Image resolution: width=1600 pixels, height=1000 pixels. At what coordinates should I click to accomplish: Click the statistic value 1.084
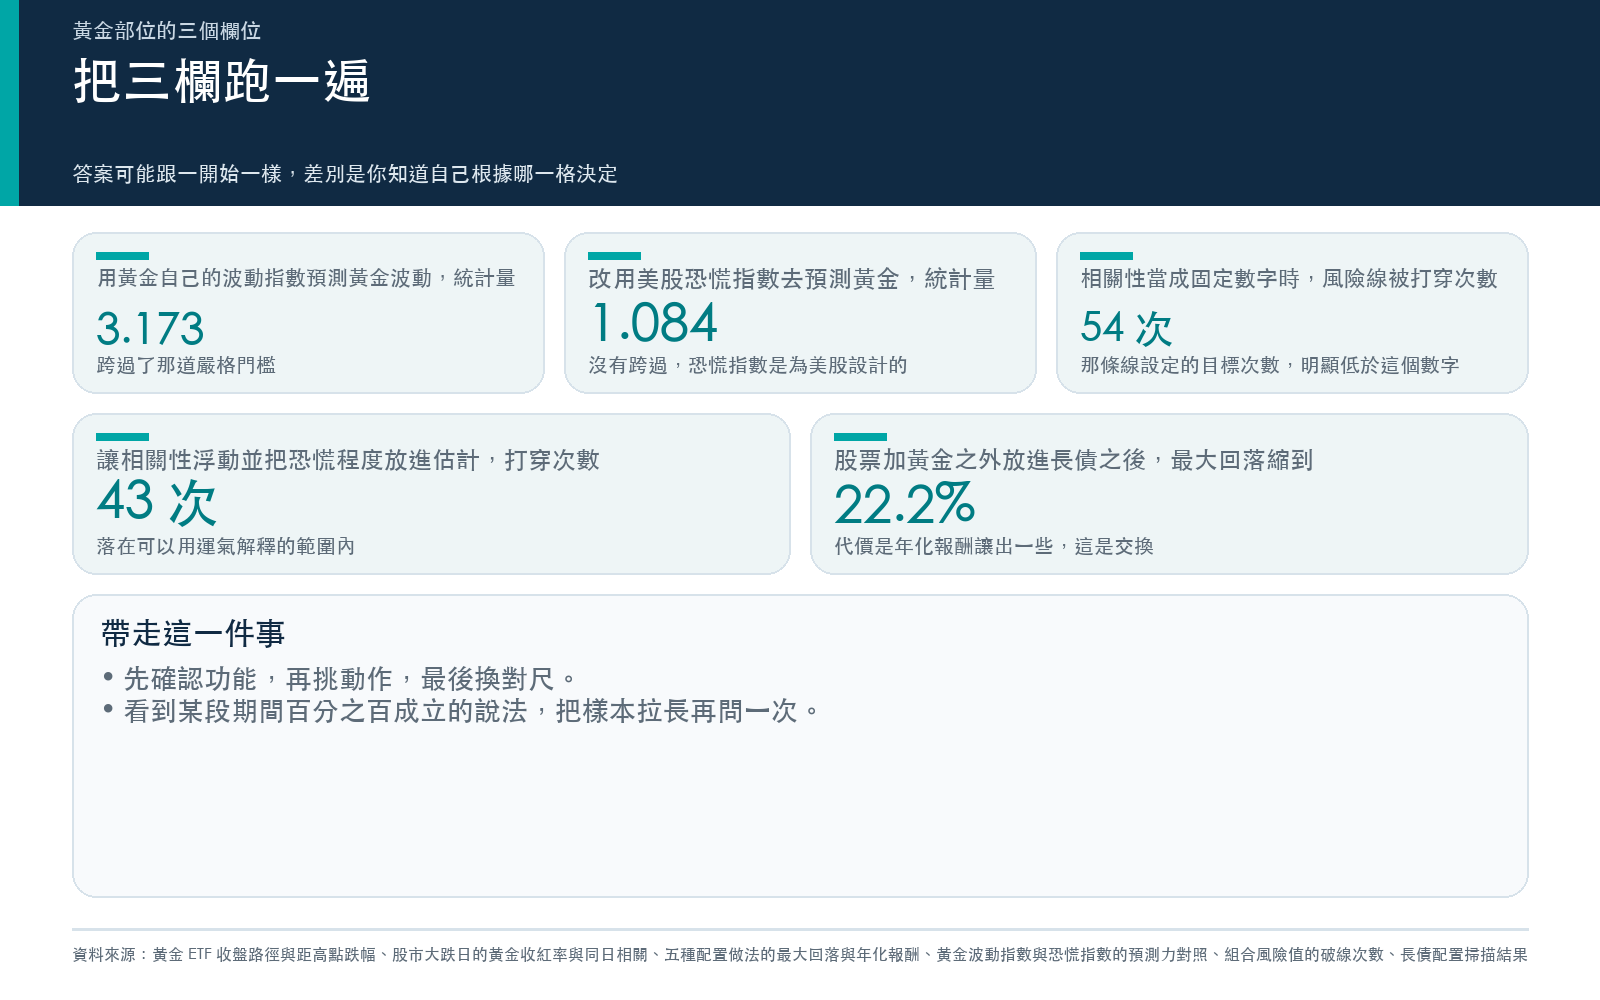(653, 323)
